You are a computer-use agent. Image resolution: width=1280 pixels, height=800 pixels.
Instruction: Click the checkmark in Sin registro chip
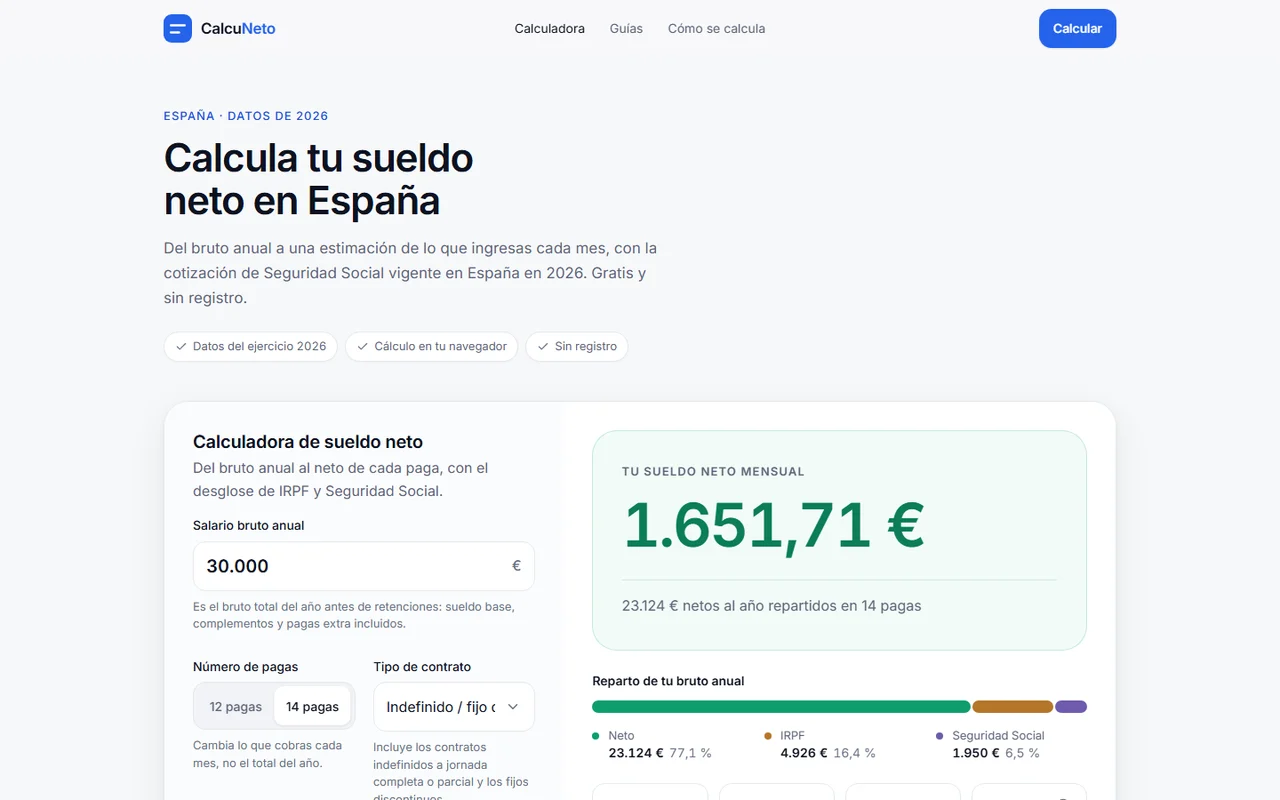pyautogui.click(x=543, y=346)
